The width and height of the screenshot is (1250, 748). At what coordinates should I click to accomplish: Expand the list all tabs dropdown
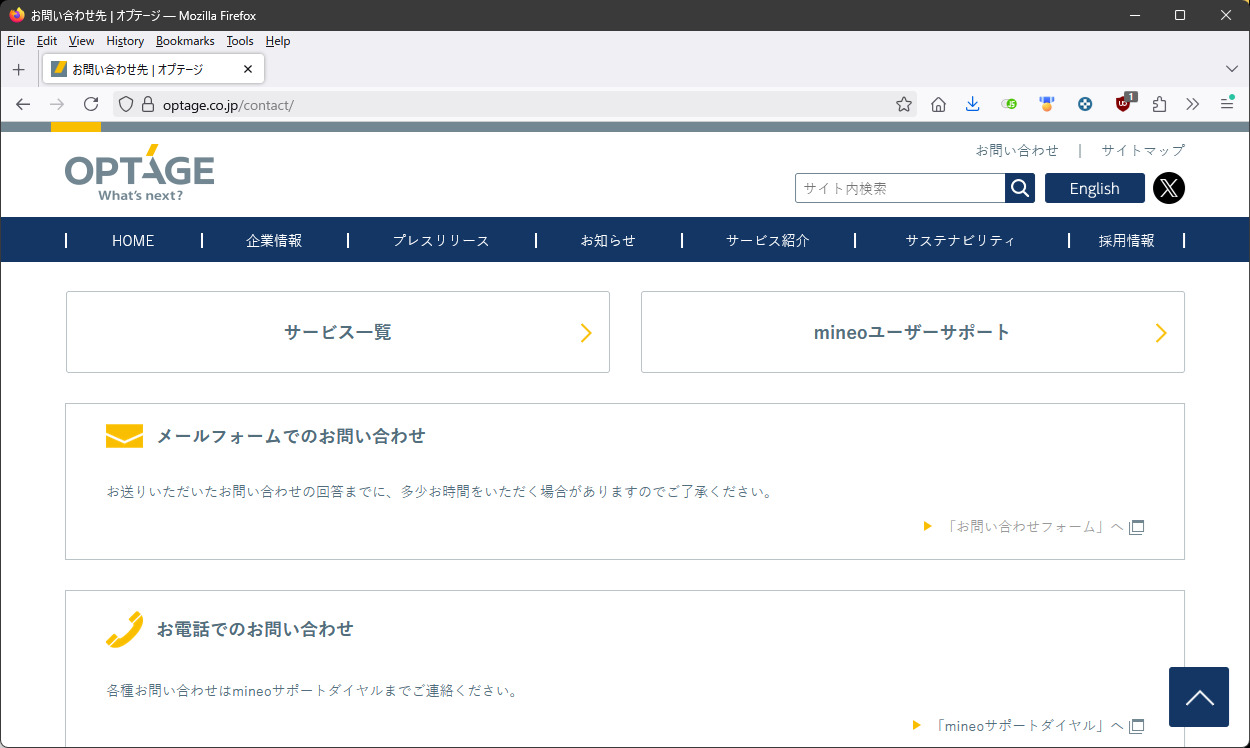(1231, 69)
